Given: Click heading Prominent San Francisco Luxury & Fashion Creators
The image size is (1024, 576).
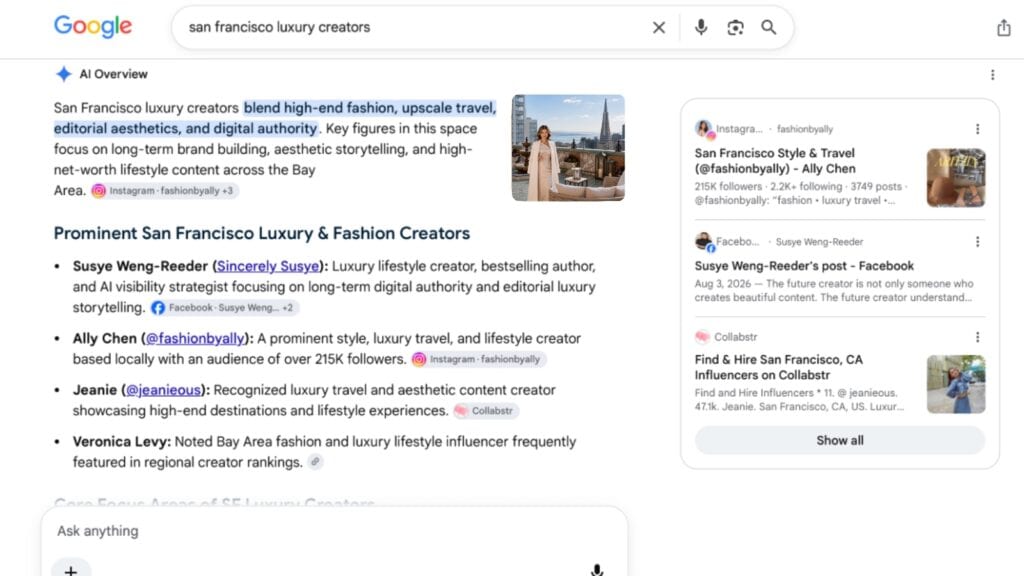Looking at the screenshot, I should pyautogui.click(x=262, y=233).
